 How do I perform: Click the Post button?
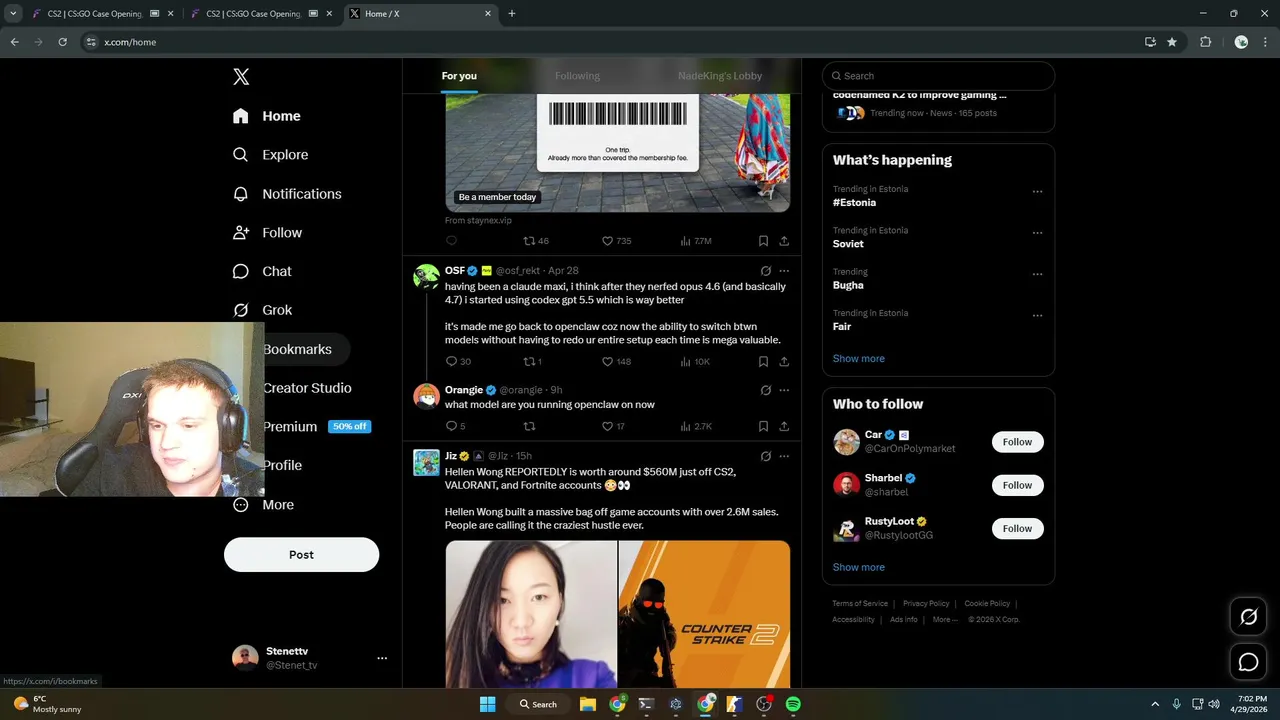[301, 555]
